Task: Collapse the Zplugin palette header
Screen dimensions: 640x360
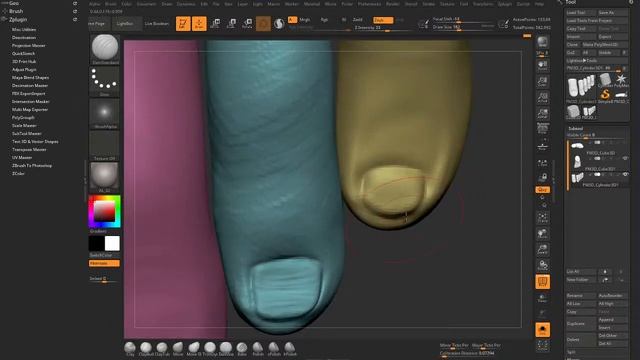Action: 18,19
